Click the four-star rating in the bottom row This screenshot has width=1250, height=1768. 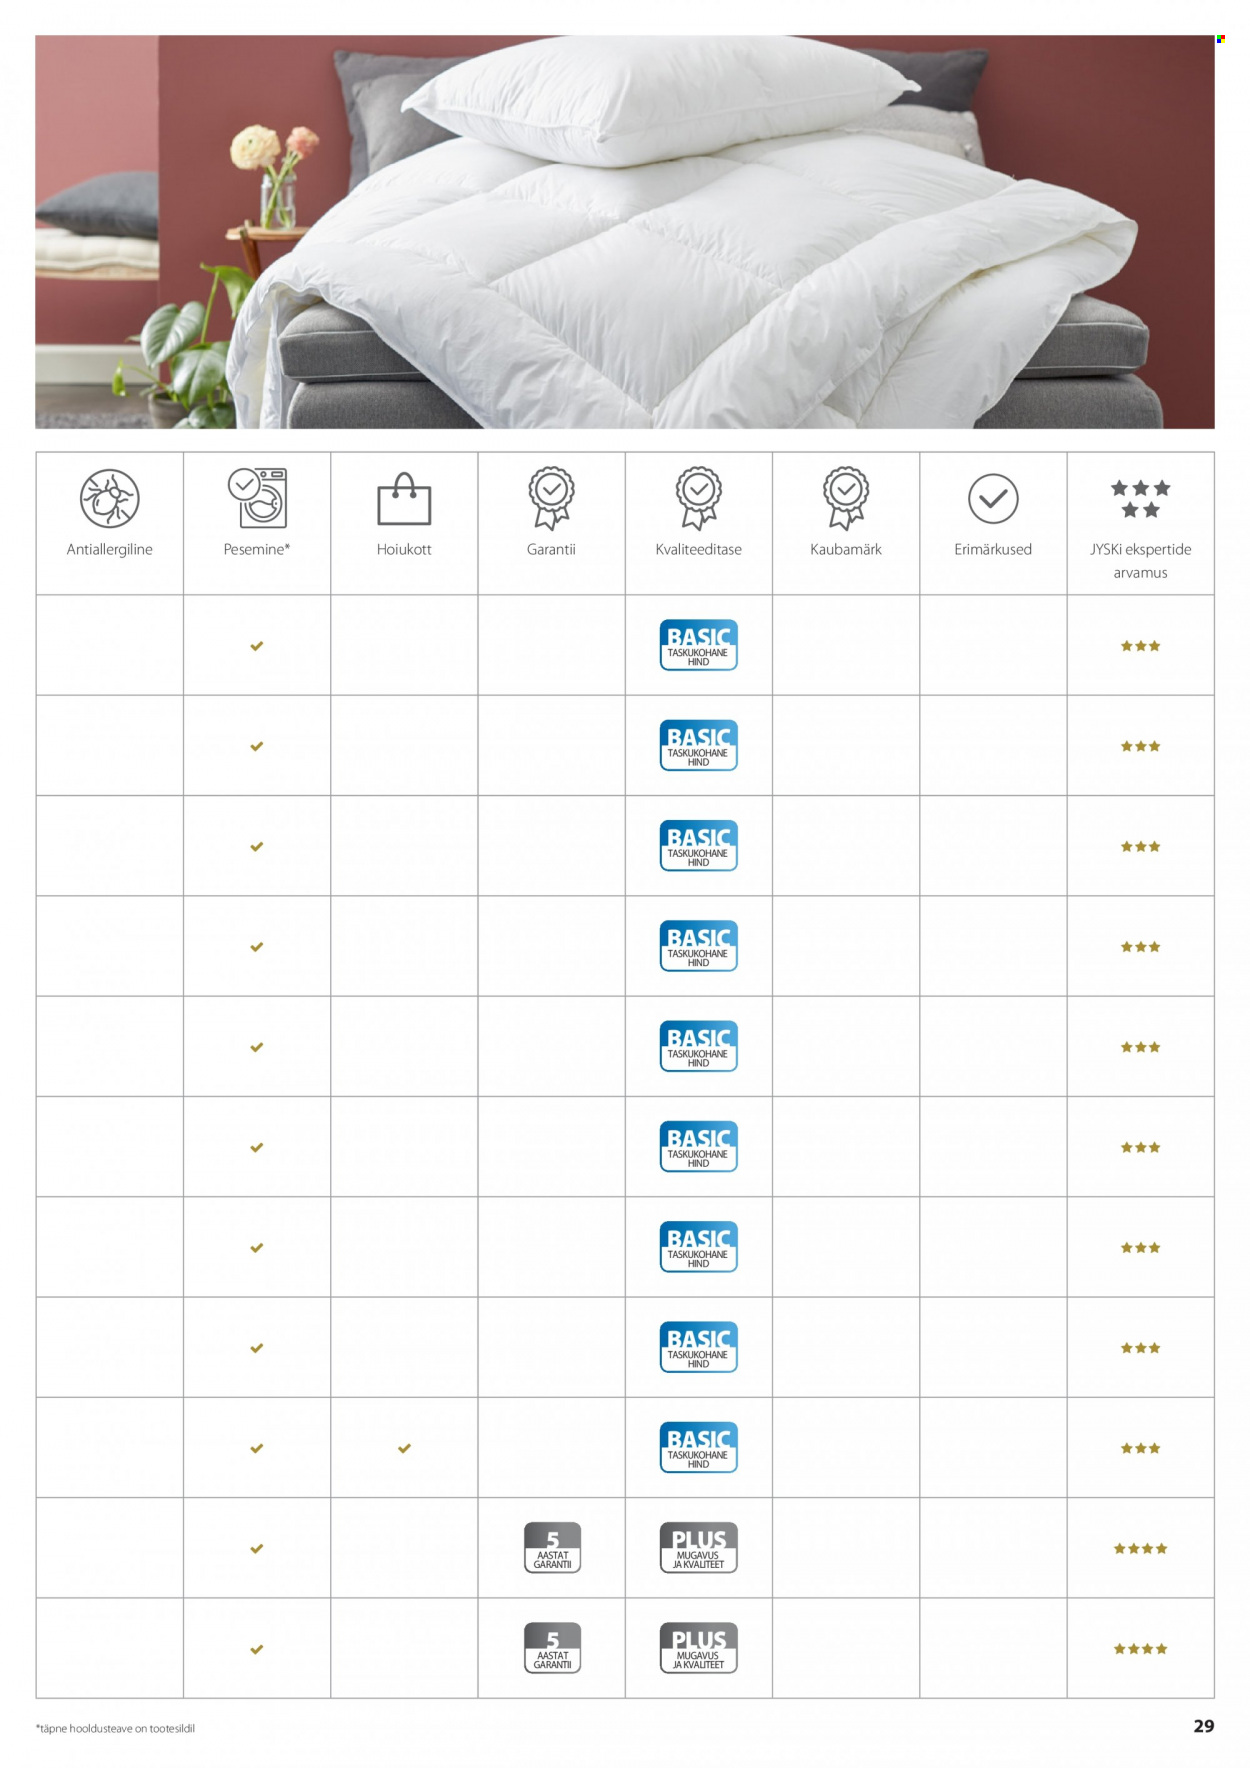click(1140, 1649)
